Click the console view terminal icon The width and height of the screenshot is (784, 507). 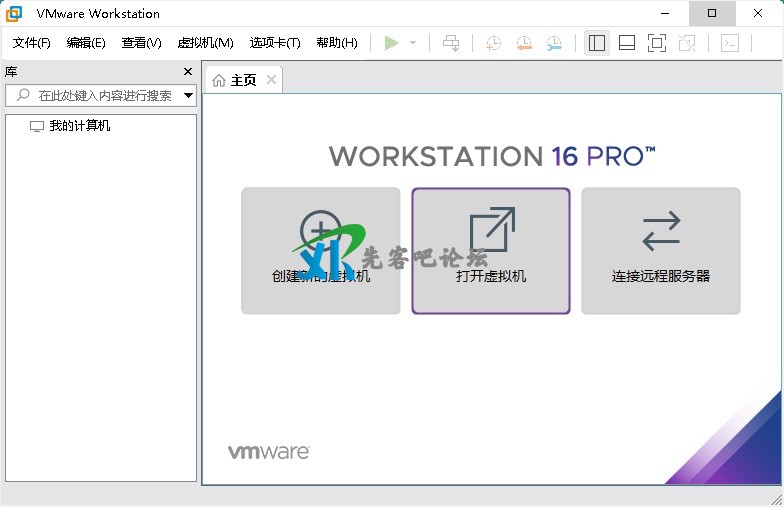(x=731, y=43)
